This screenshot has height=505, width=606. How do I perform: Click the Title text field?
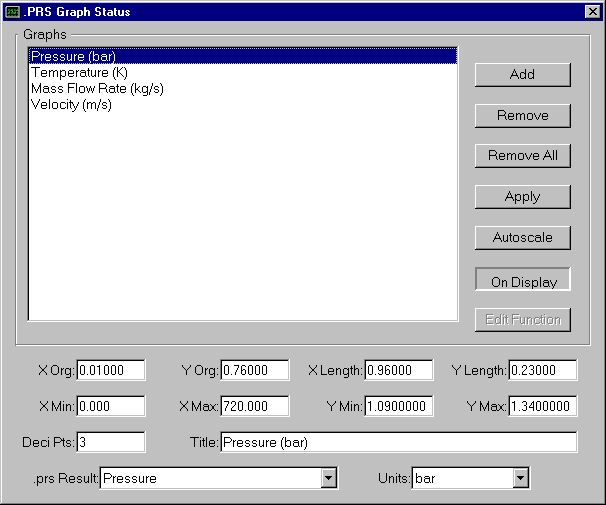pos(399,442)
